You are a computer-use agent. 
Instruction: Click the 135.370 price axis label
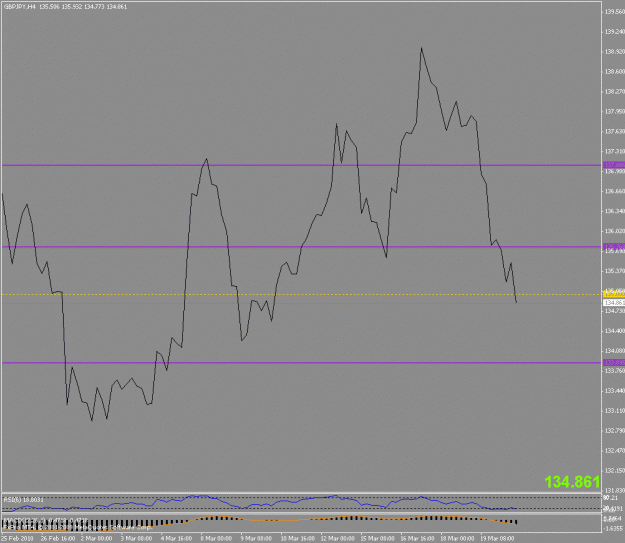click(x=615, y=271)
